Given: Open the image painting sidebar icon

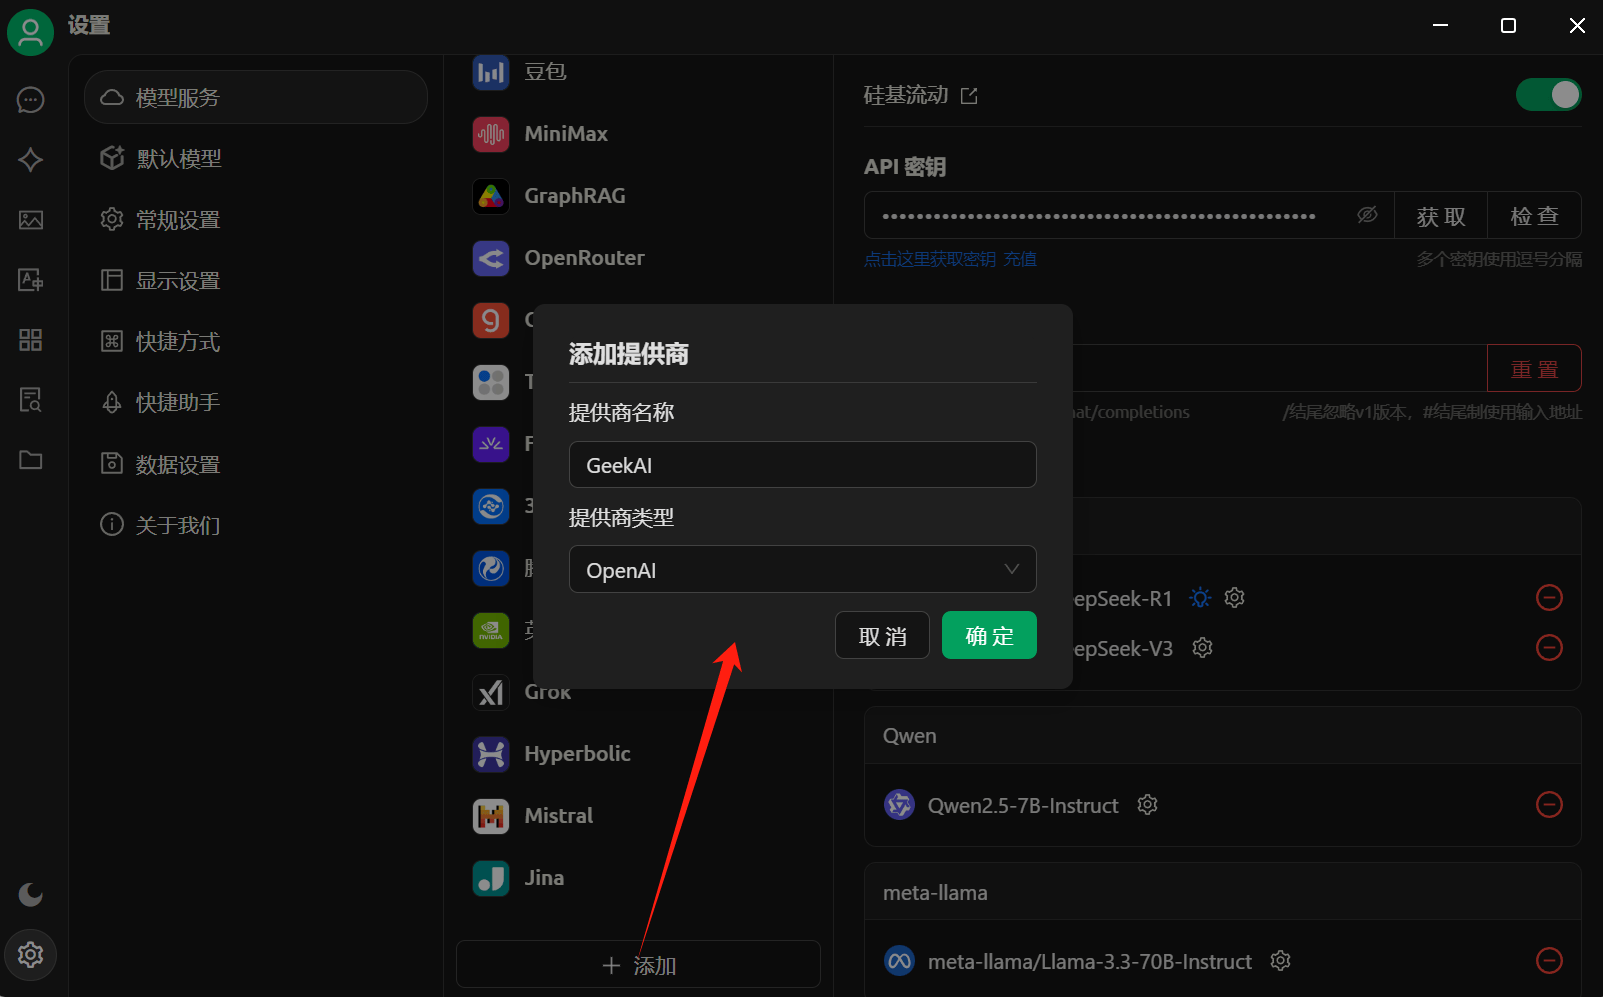Looking at the screenshot, I should pyautogui.click(x=31, y=220).
